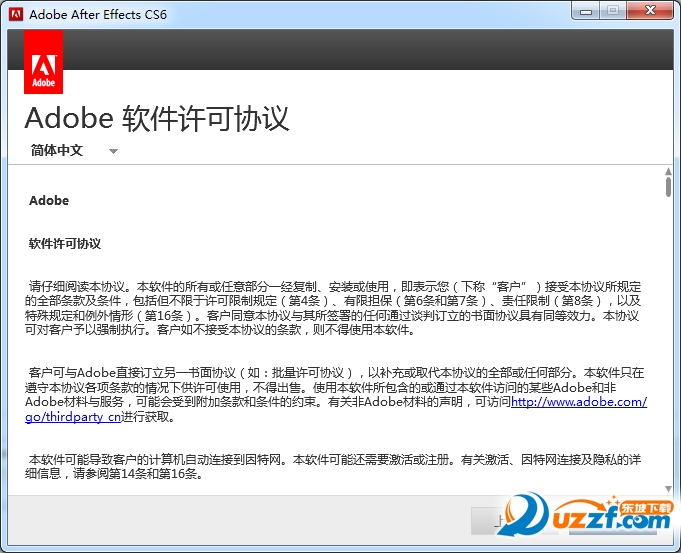Click the "Adobe 软件许可协议" page title

click(x=157, y=118)
